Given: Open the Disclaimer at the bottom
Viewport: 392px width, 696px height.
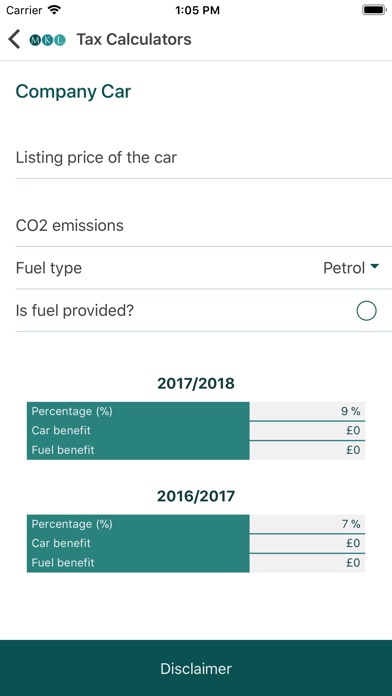Looking at the screenshot, I should click(x=196, y=668).
